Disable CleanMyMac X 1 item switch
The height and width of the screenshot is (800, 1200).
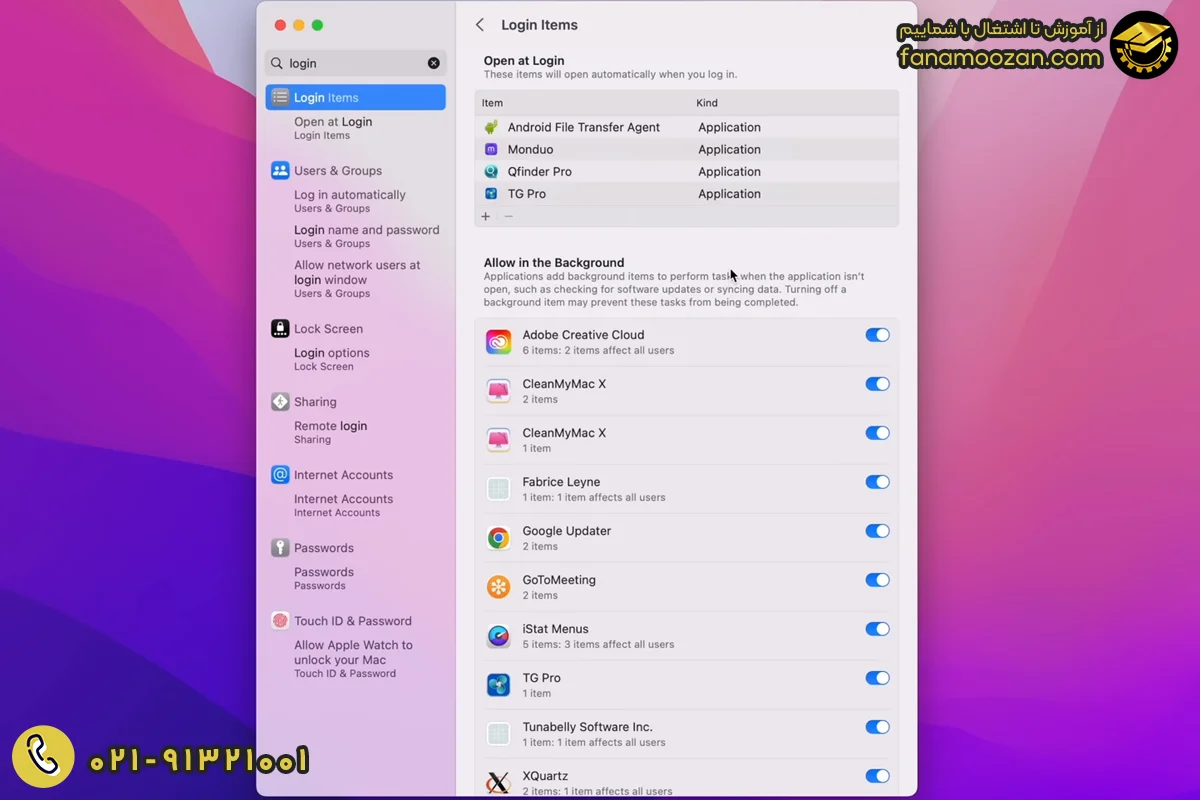coord(877,433)
